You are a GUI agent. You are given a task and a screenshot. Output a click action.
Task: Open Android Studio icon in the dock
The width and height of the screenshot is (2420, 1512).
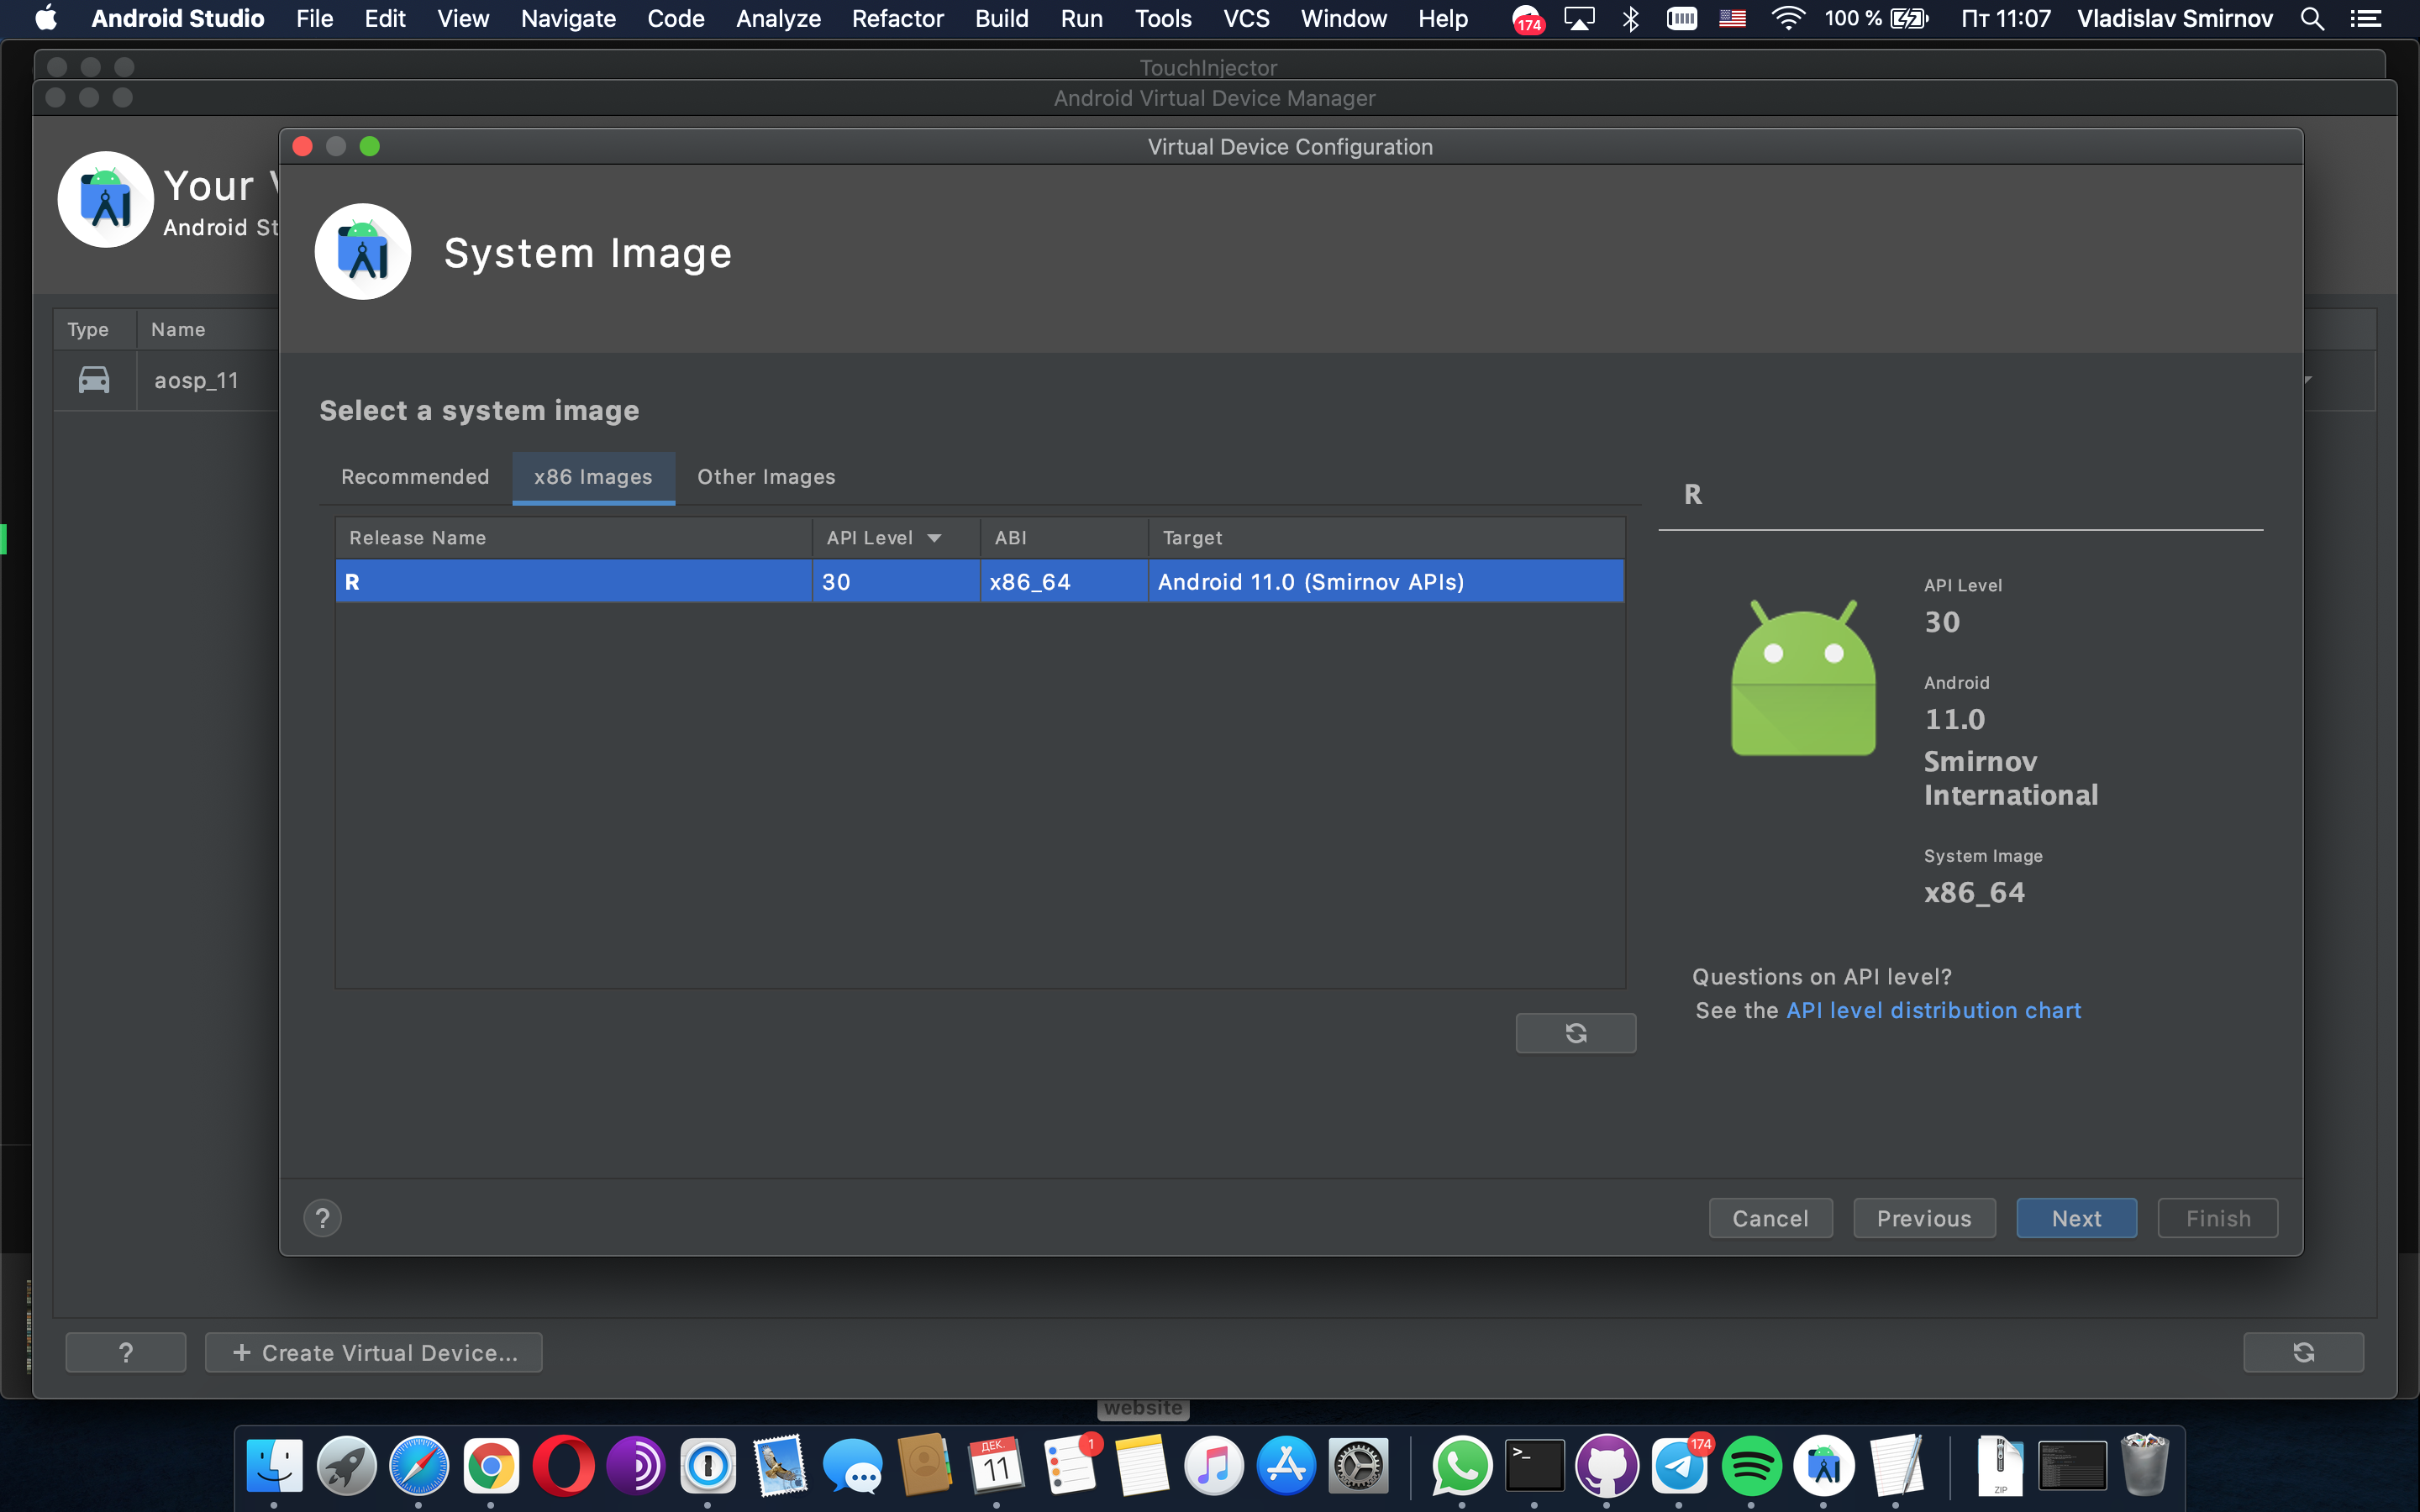point(1824,1467)
